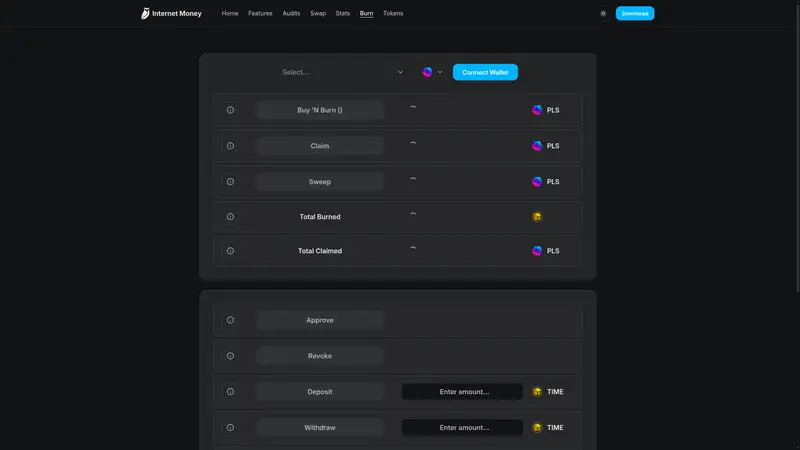
Task: Click the Internet Money logo
Action: [171, 13]
